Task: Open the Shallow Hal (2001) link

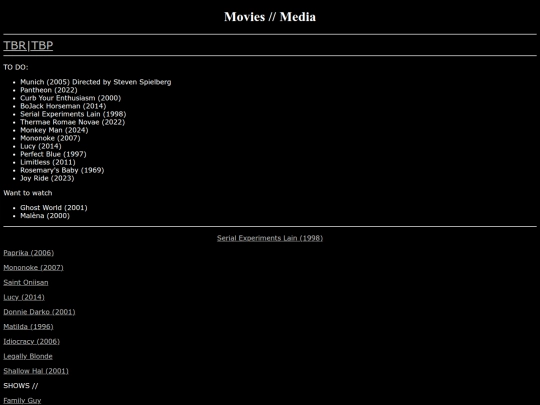Action: point(36,371)
